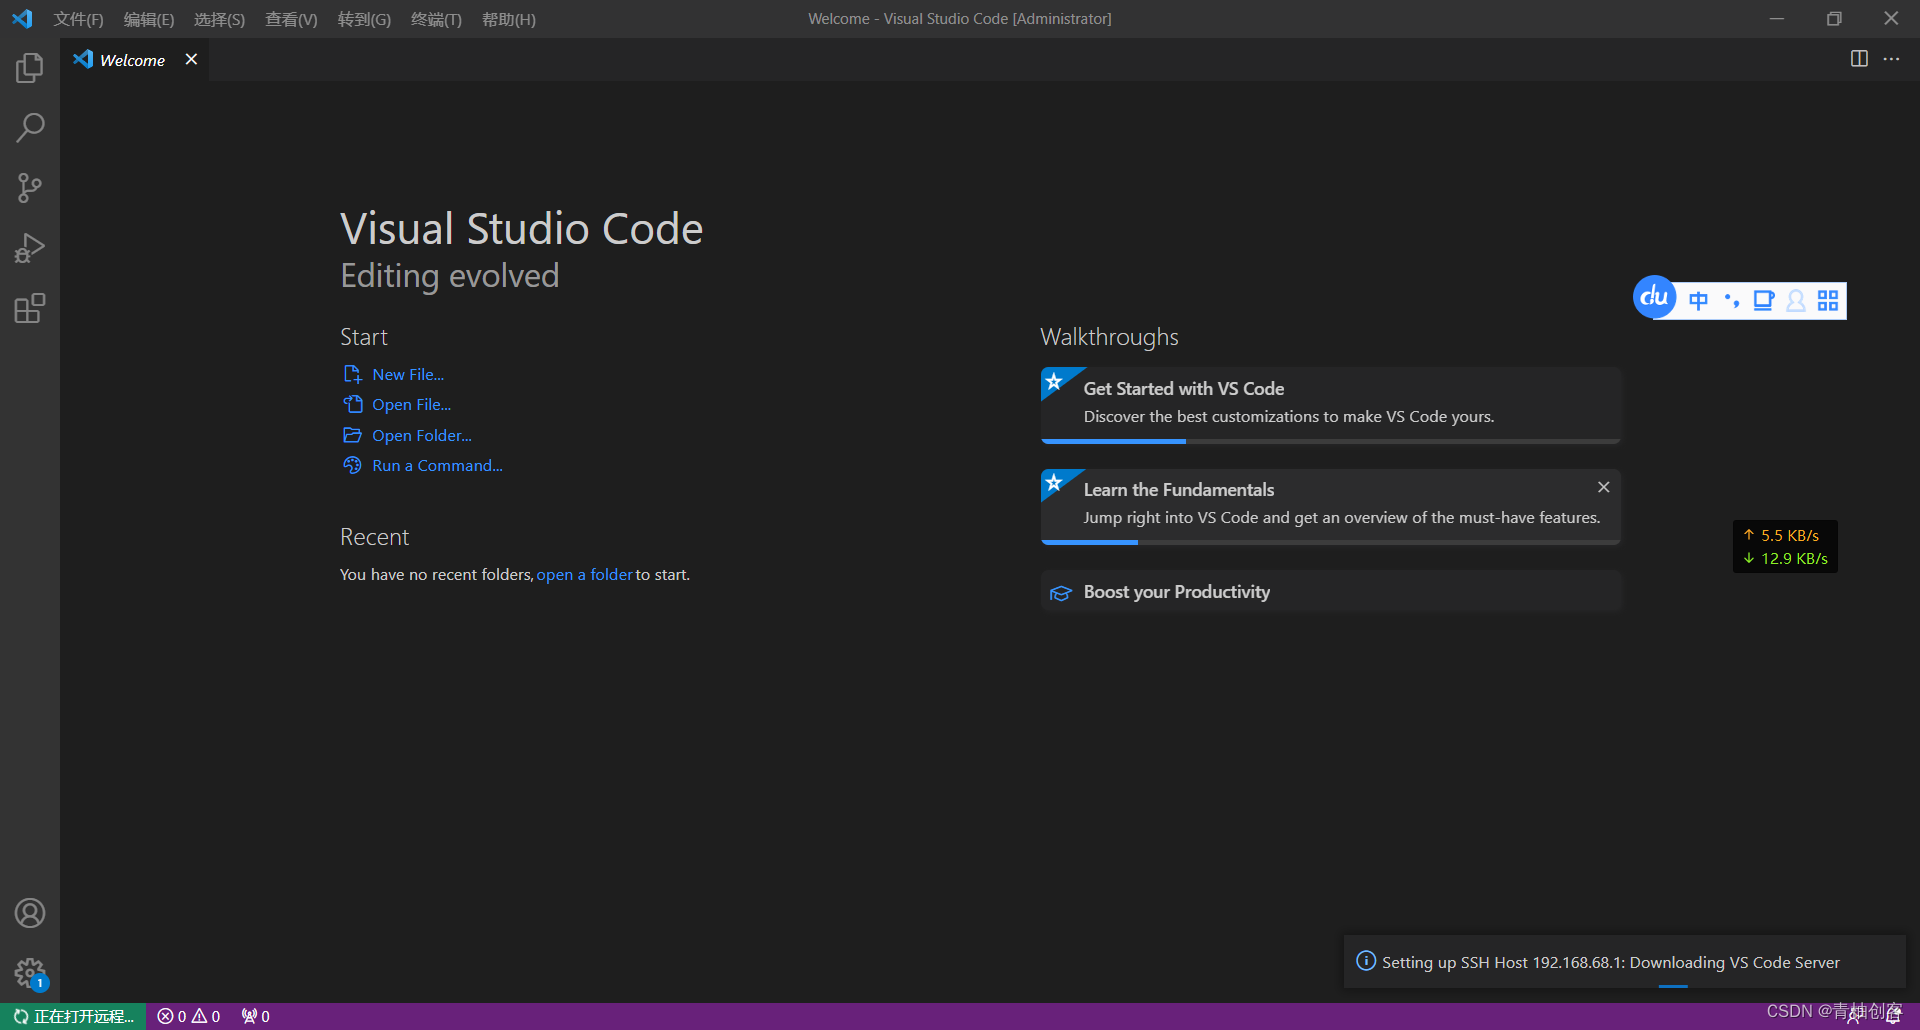The width and height of the screenshot is (1920, 1030).
Task: Open the Run and Debug view icon
Action: click(30, 248)
